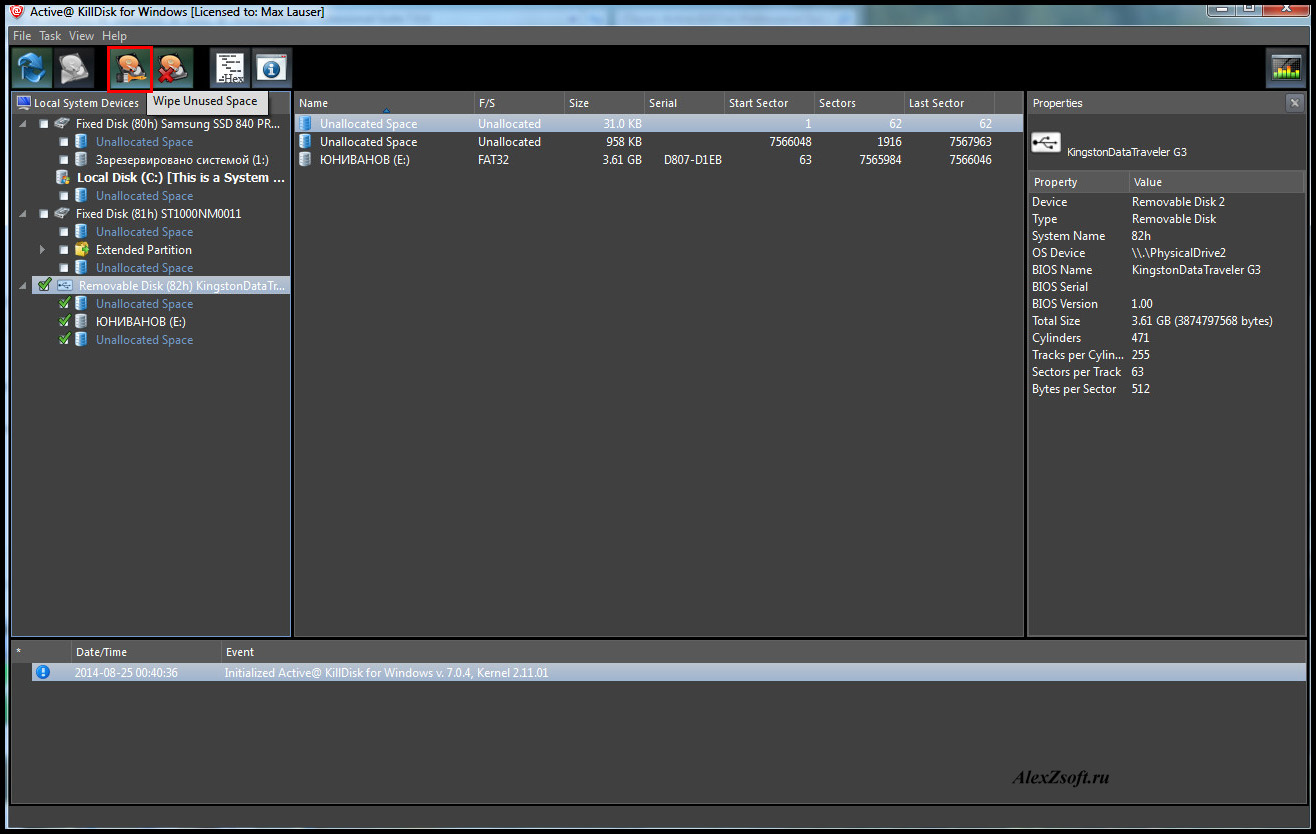
Task: Toggle checkbox for Зарезервировано системой (1:)
Action: 64,160
